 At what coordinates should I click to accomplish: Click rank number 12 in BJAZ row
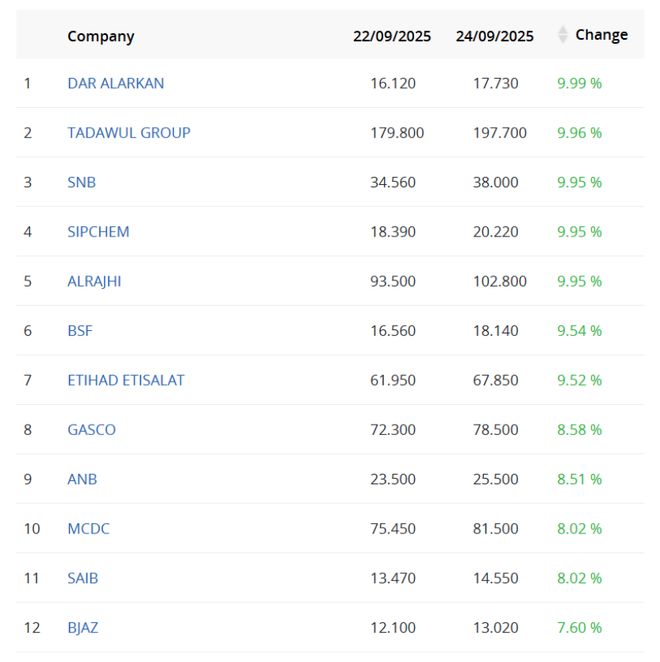32,627
